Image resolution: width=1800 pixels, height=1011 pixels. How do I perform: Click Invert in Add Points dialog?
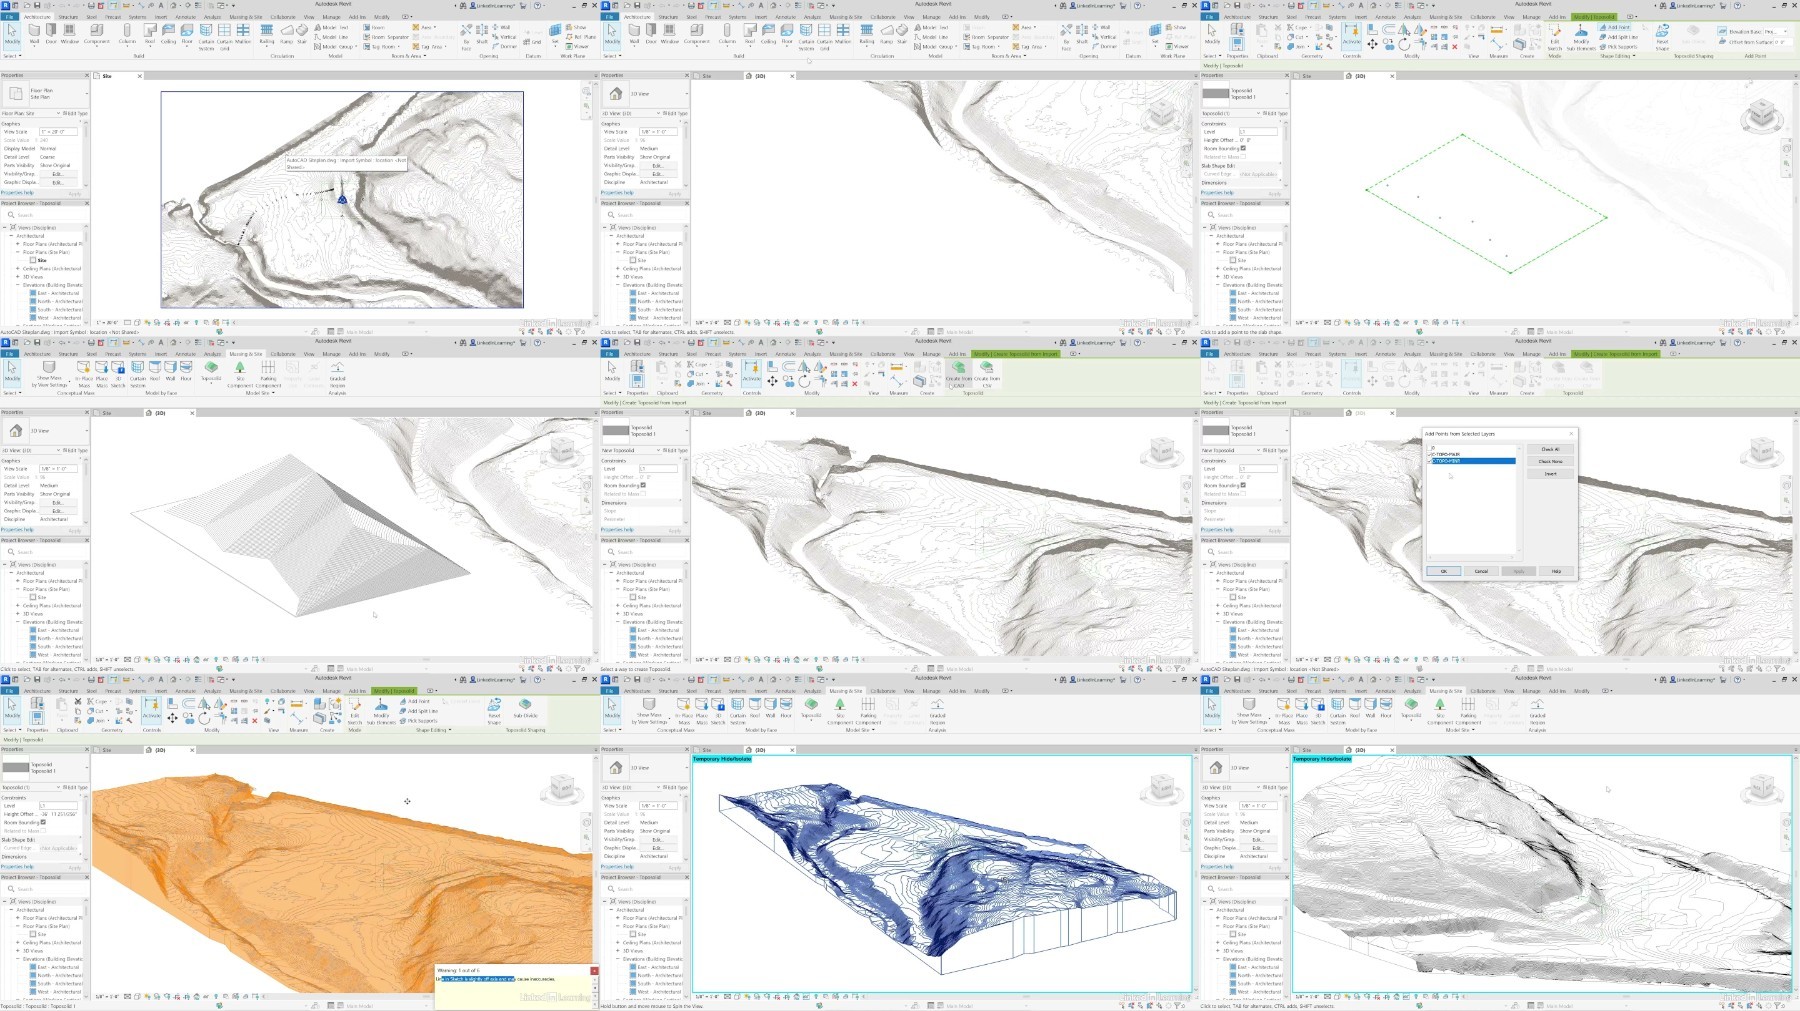1550,474
